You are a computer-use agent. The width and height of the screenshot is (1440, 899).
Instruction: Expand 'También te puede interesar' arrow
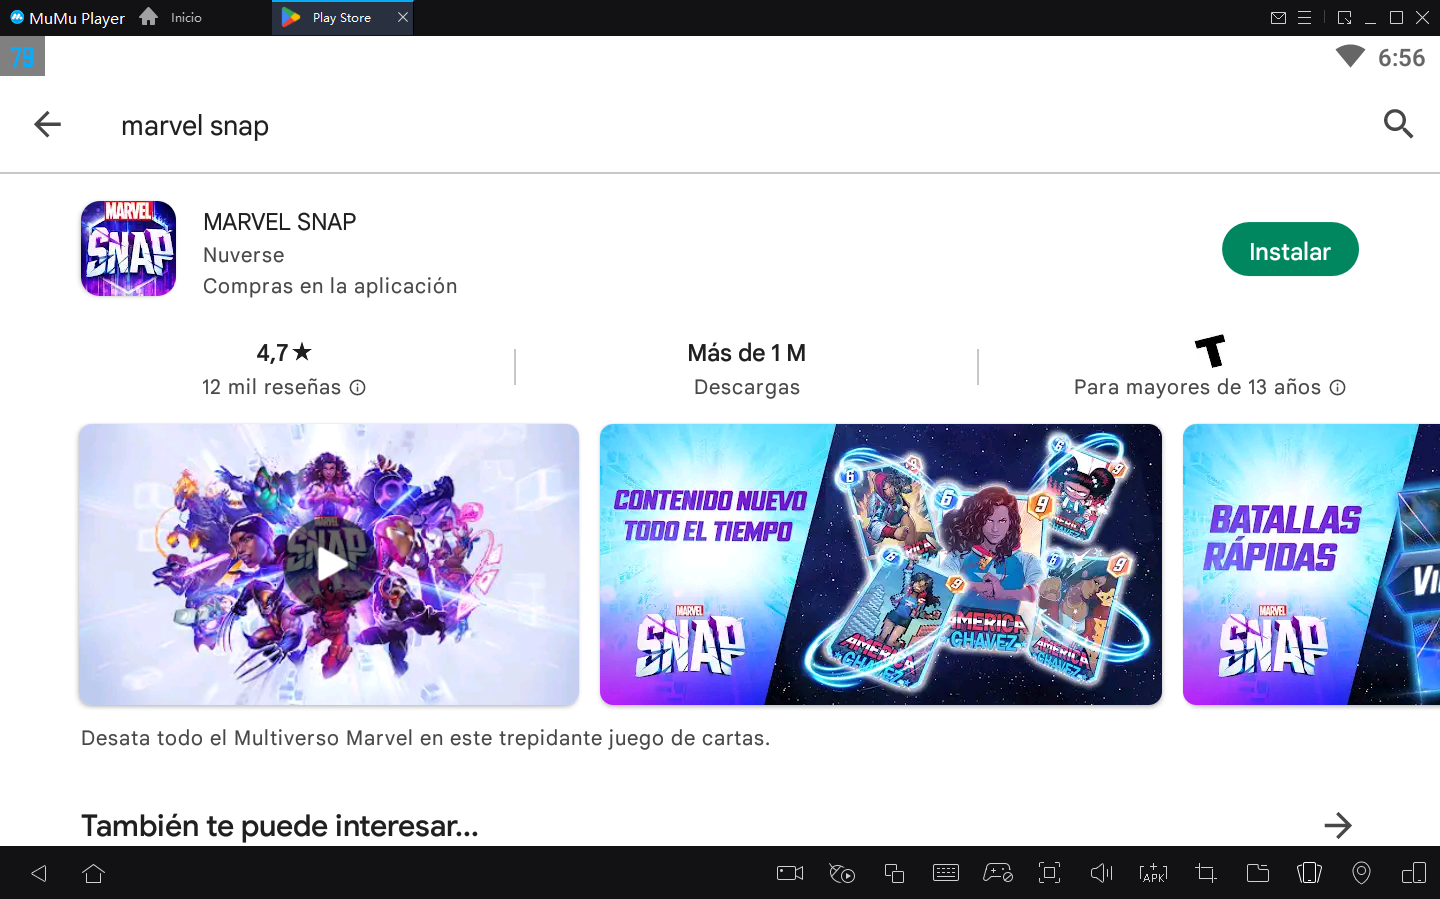tap(1338, 826)
